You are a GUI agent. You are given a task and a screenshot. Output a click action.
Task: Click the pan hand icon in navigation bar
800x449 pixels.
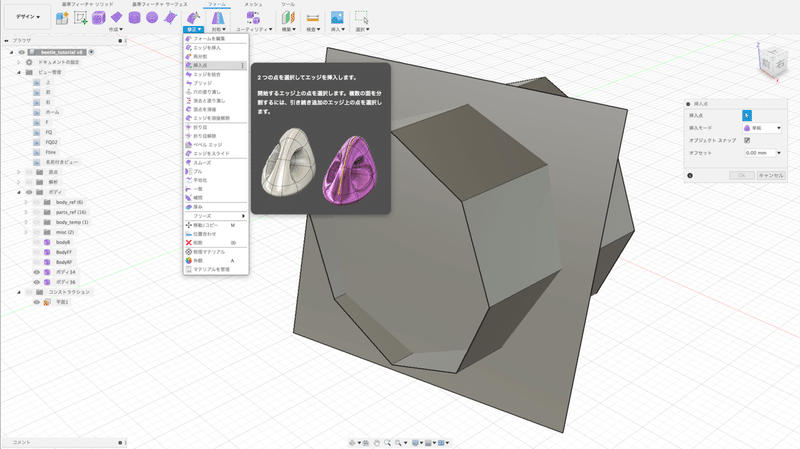(377, 443)
